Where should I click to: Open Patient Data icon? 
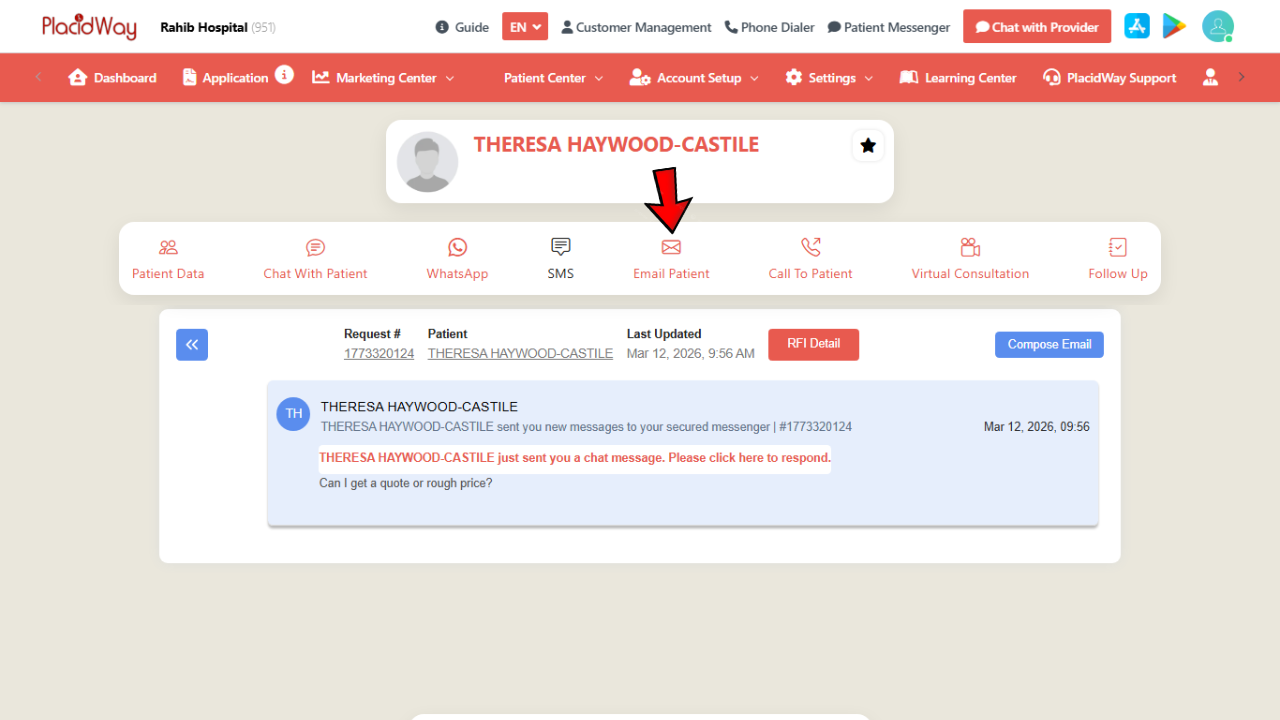tap(168, 247)
